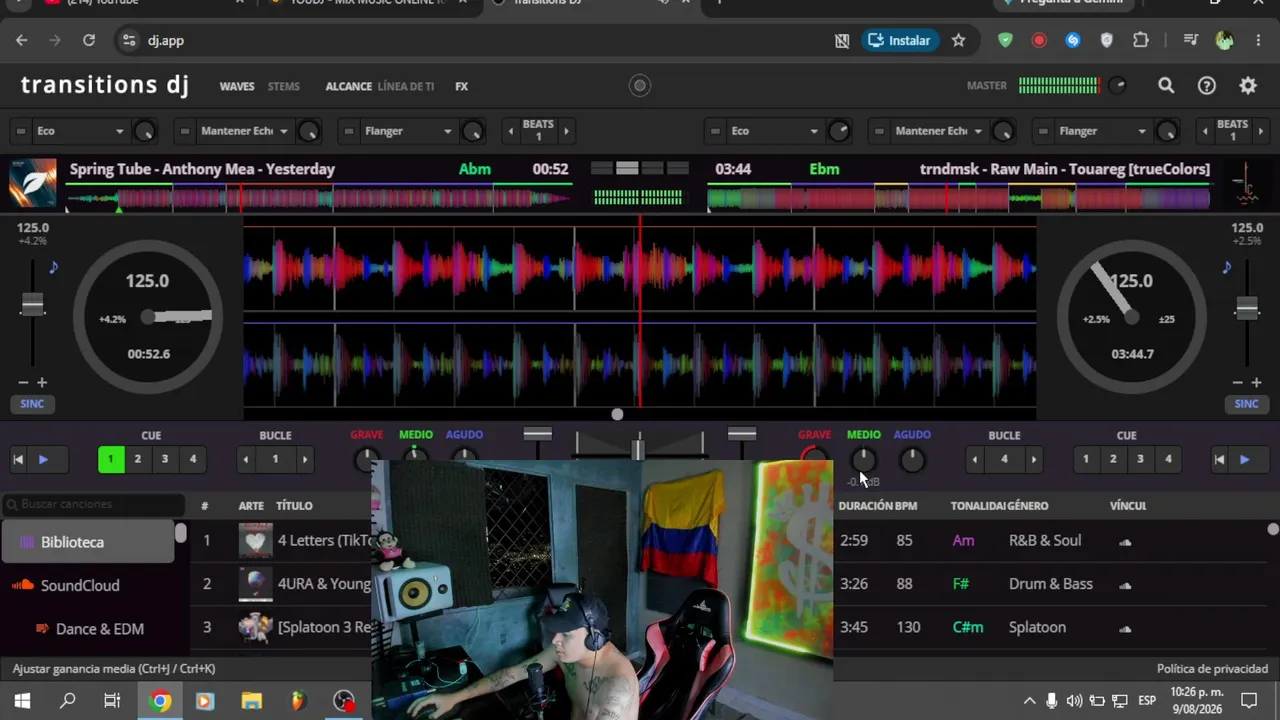The width and height of the screenshot is (1280, 720).
Task: Toggle the left deck Eco effect on
Action: click(20, 131)
